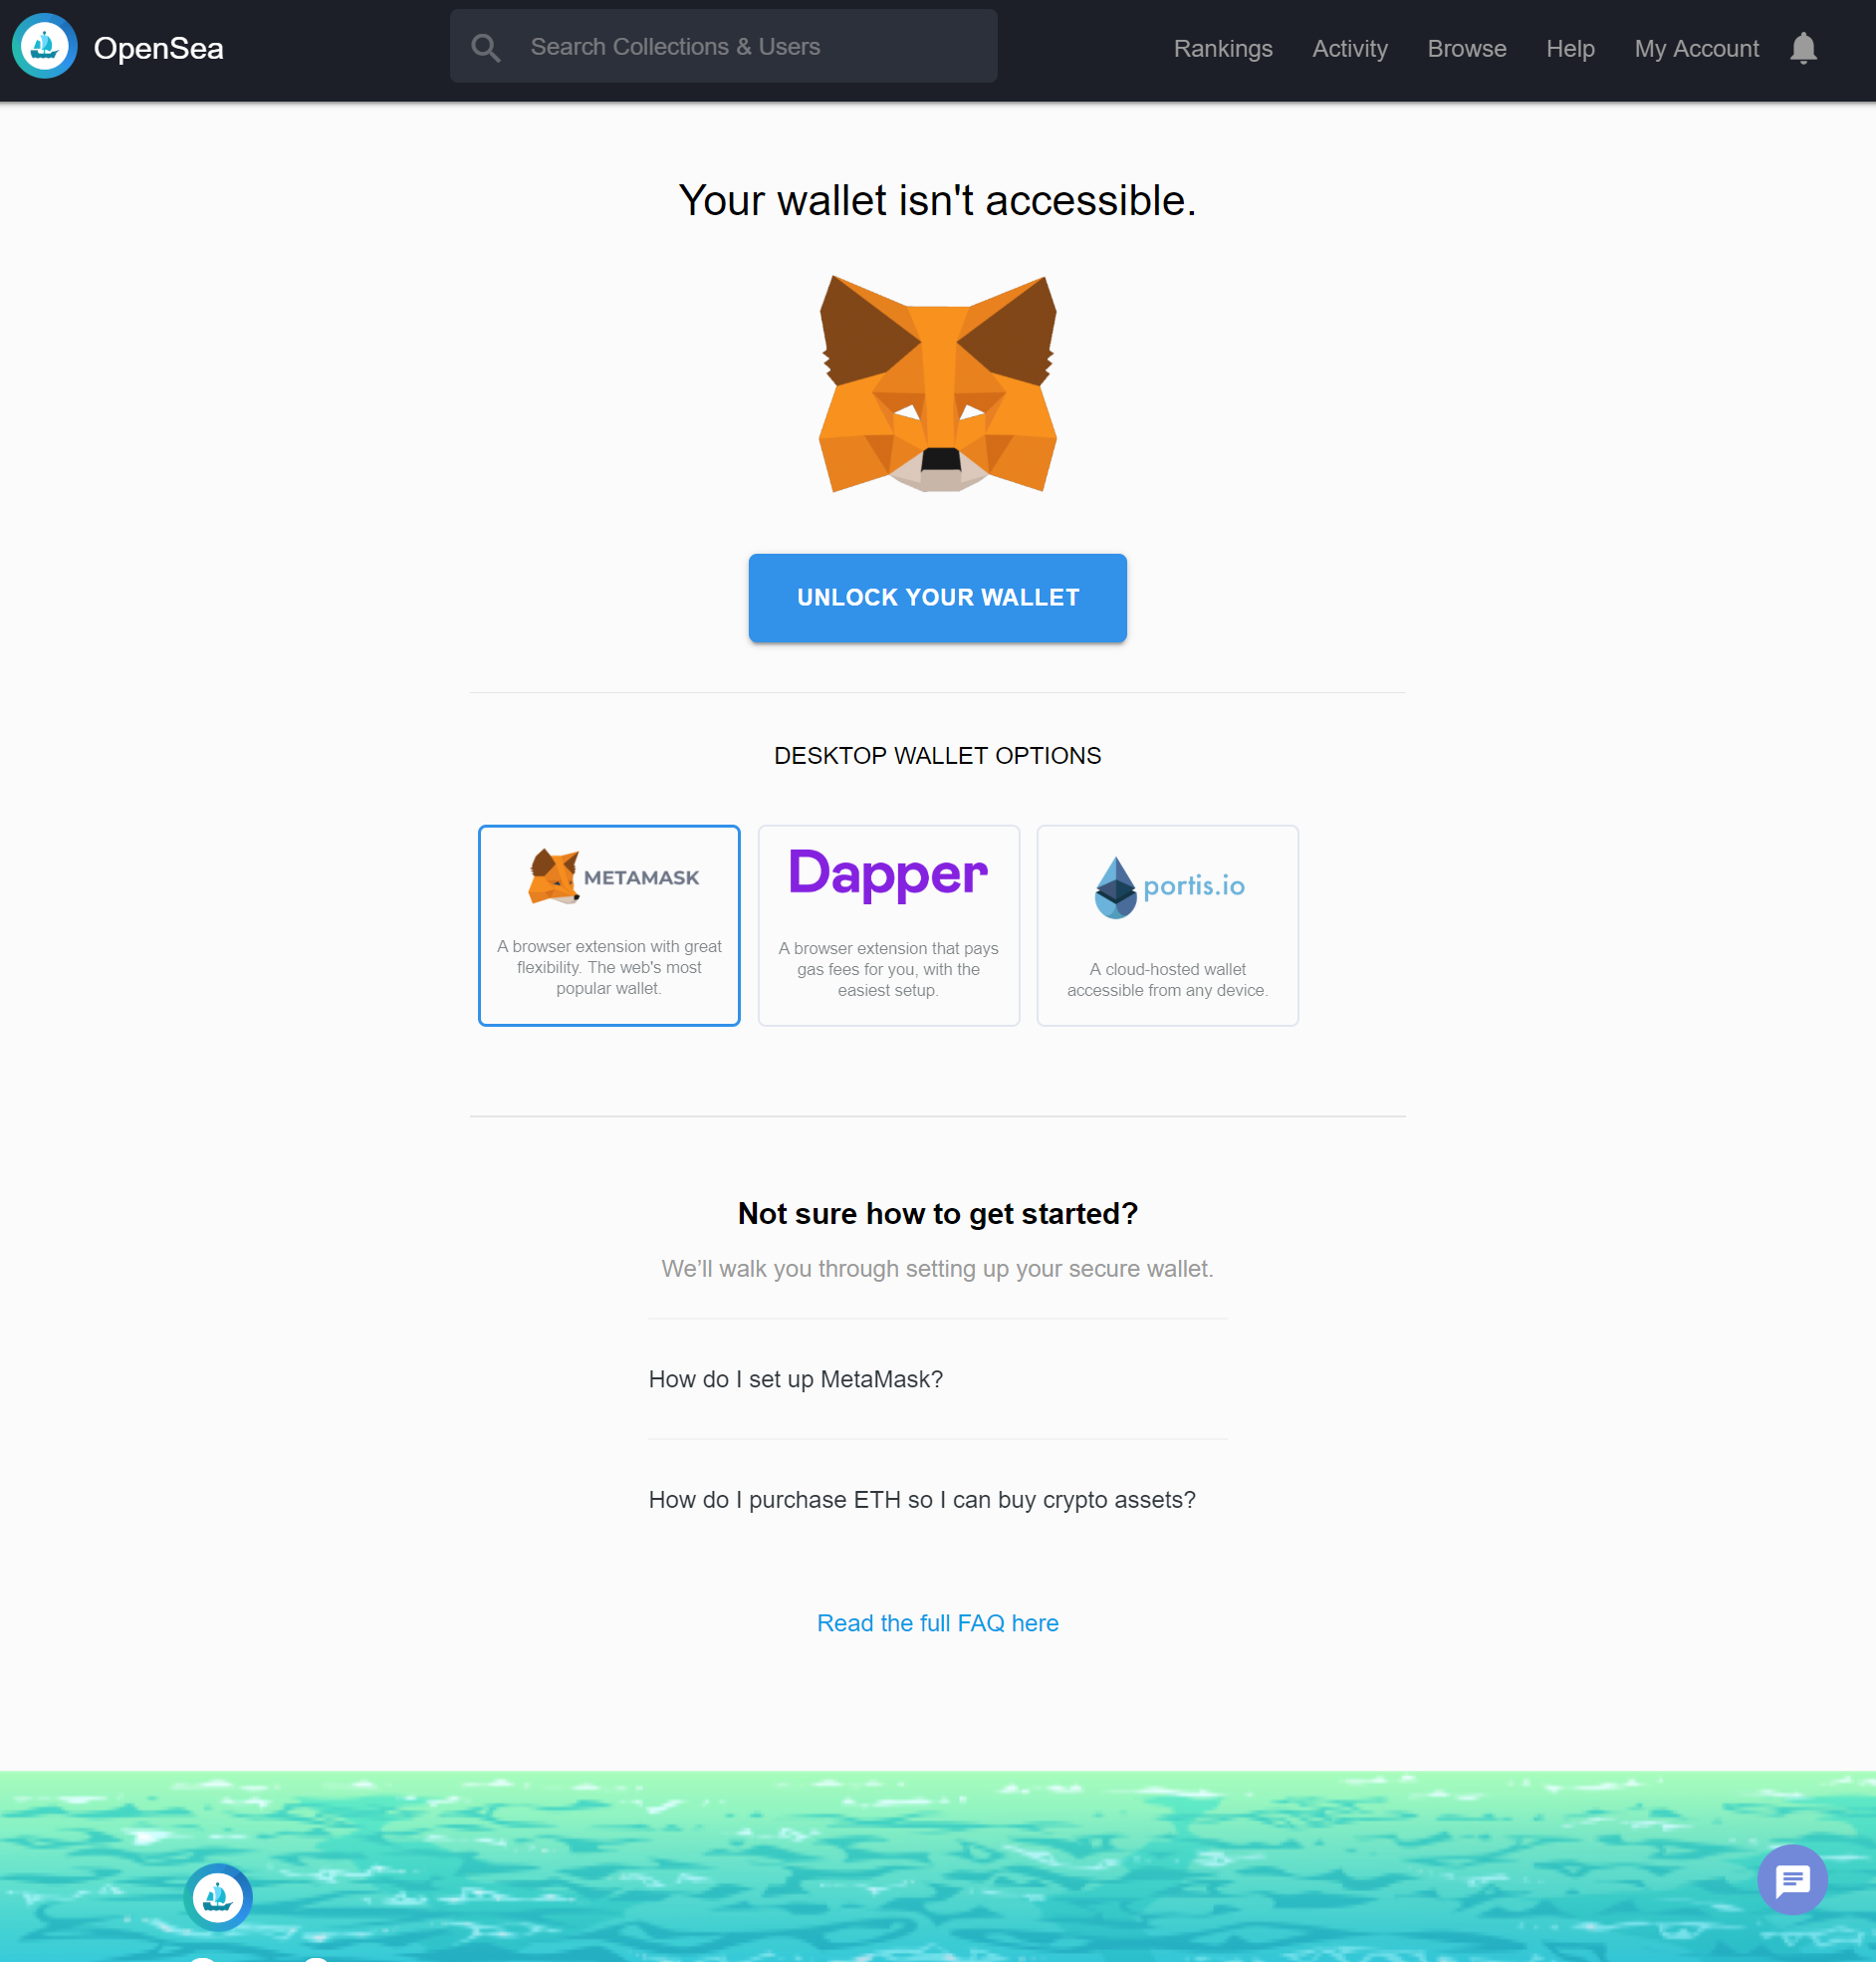Select the MetaMask wallet option card

(x=609, y=925)
